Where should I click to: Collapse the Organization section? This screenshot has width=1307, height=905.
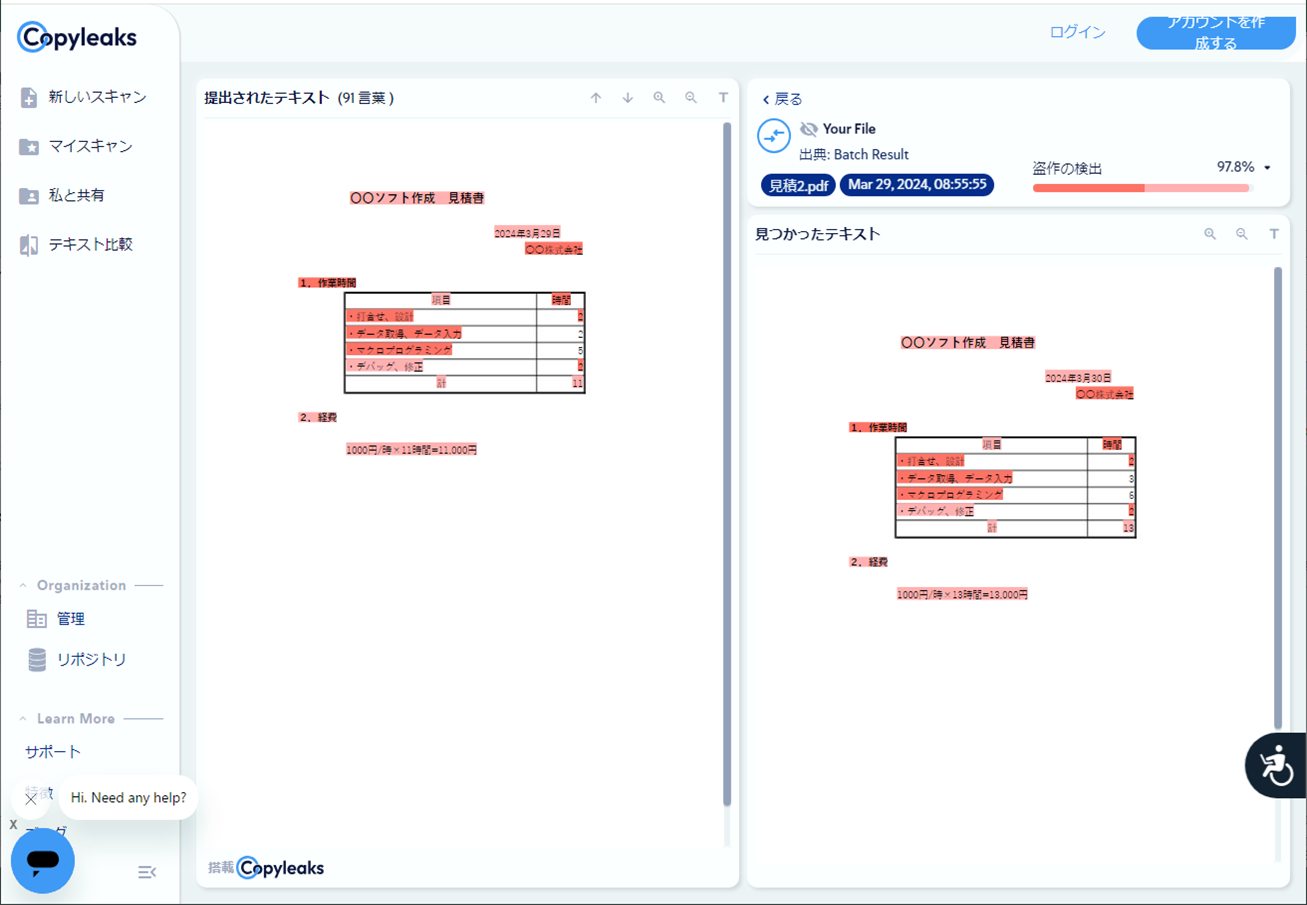pos(23,585)
